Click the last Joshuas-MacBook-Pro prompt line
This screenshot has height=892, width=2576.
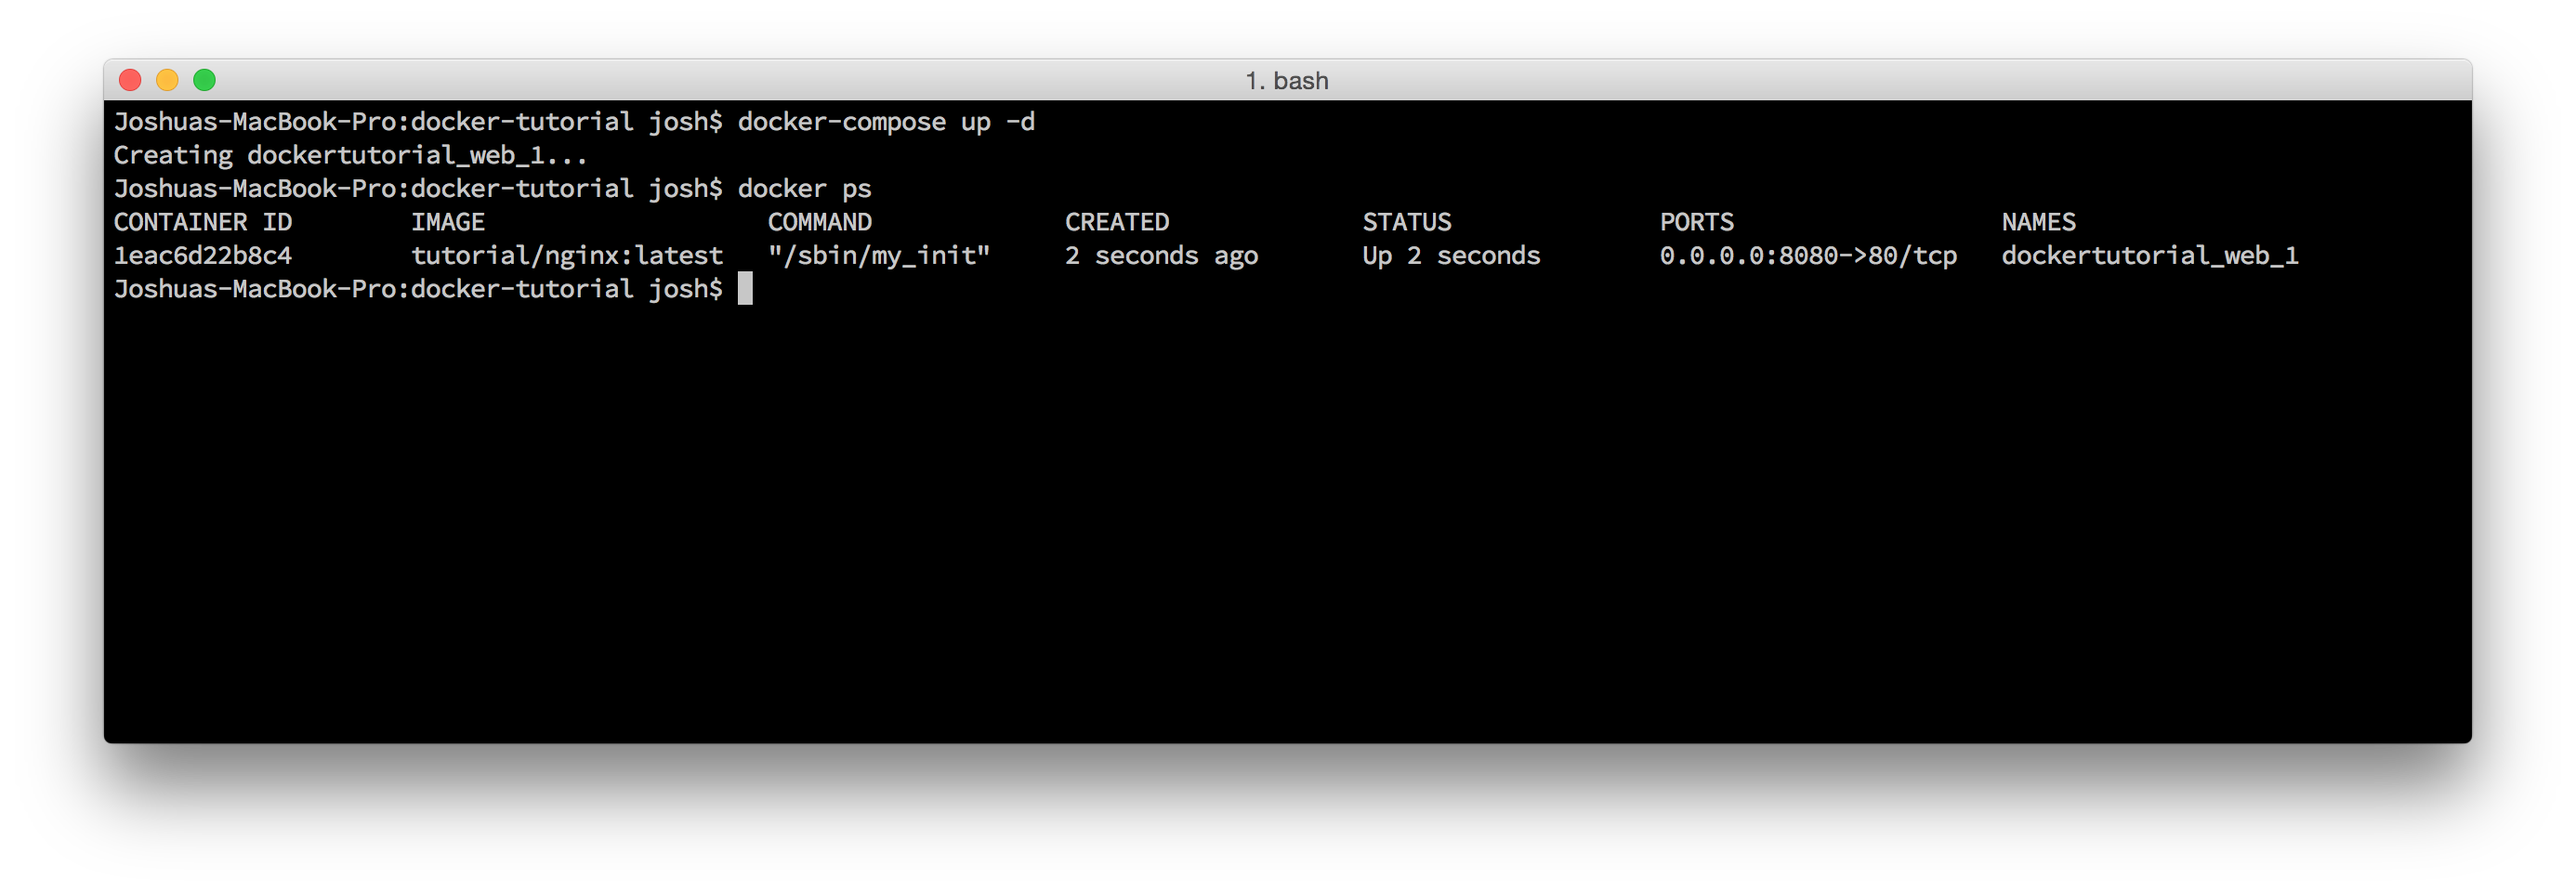418,289
